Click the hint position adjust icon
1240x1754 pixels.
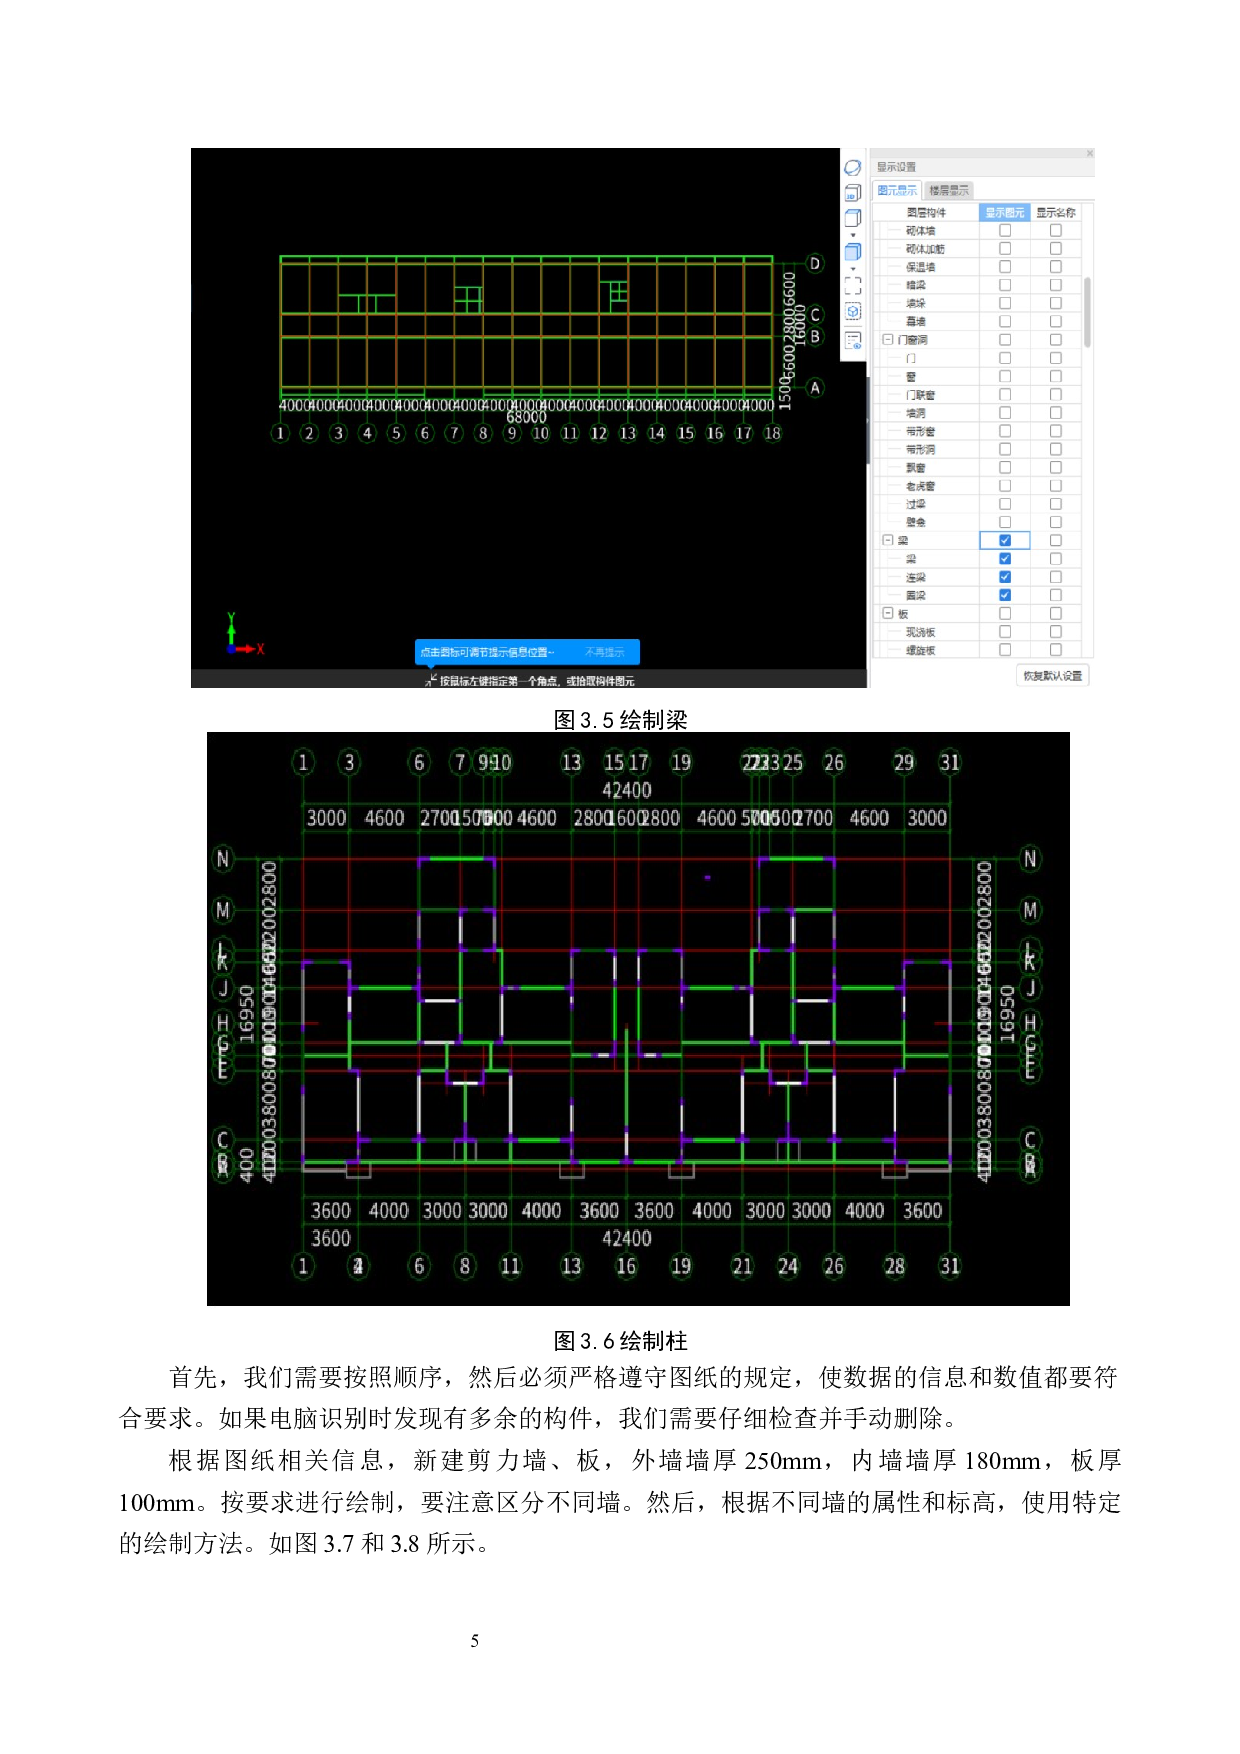click(x=430, y=681)
